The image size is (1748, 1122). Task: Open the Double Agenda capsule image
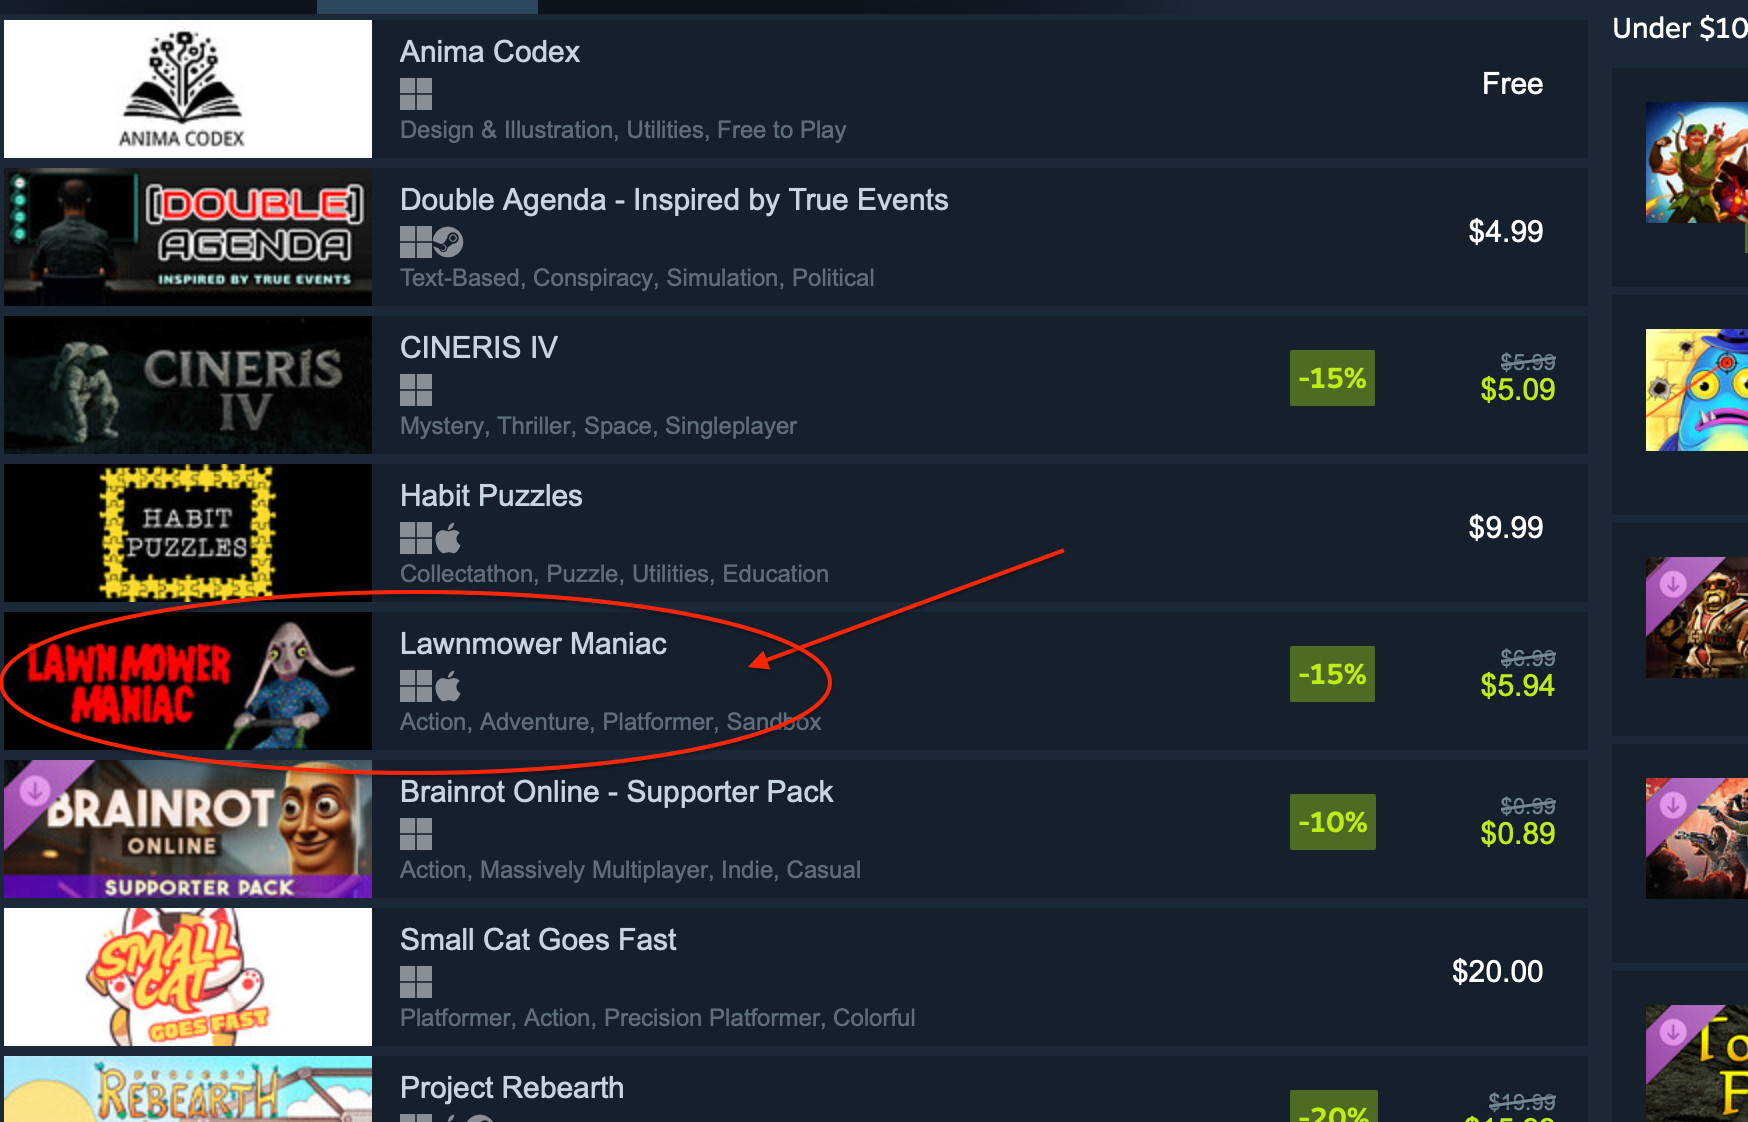(188, 237)
